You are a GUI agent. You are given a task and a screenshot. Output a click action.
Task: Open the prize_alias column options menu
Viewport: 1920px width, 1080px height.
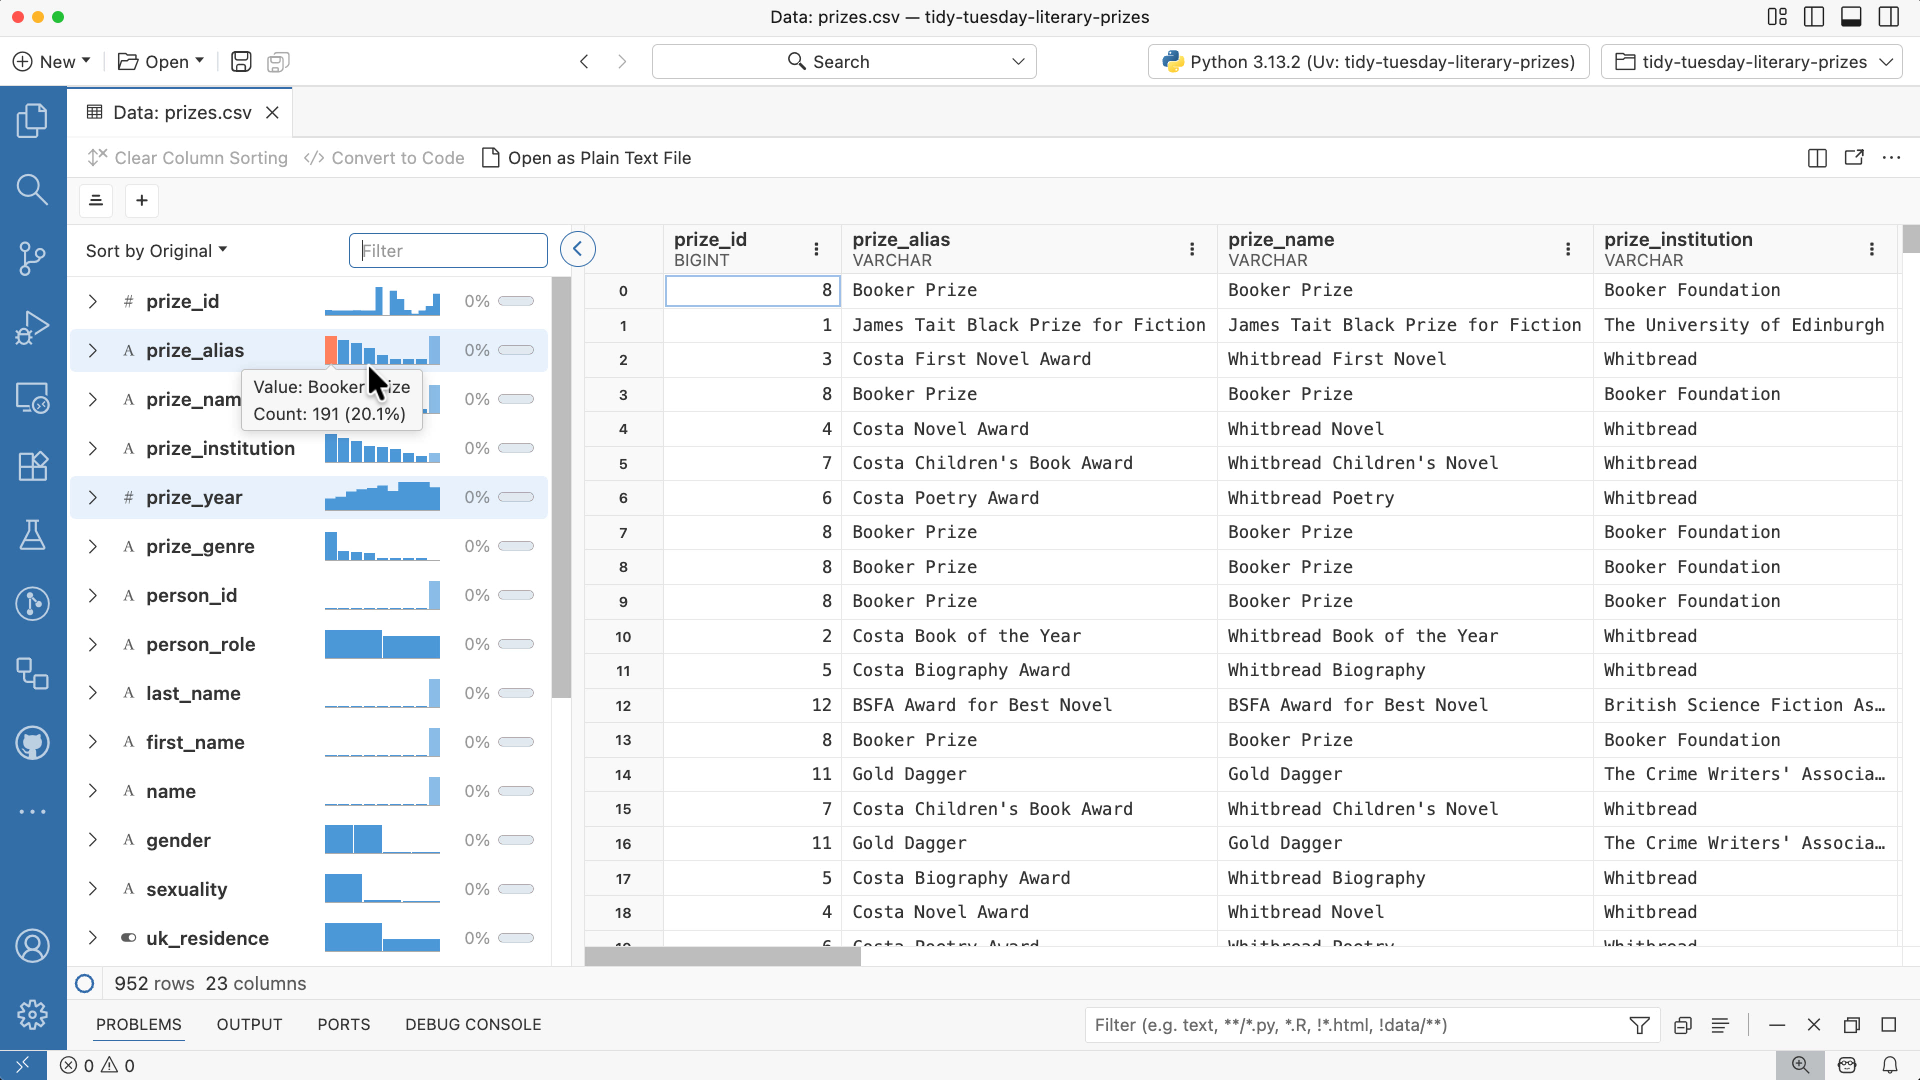pyautogui.click(x=1192, y=249)
